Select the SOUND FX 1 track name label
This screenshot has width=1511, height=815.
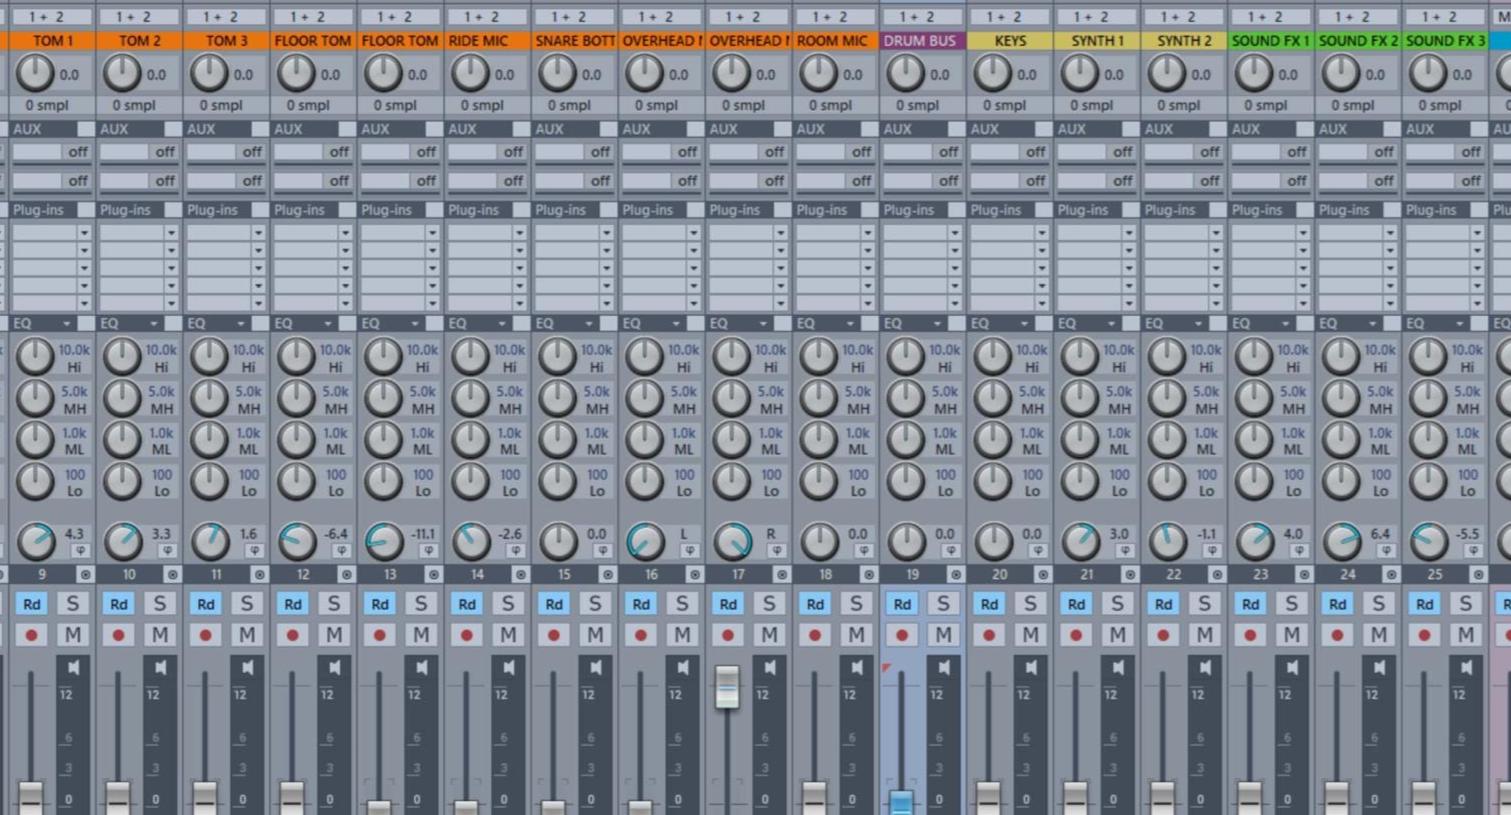tap(1270, 41)
